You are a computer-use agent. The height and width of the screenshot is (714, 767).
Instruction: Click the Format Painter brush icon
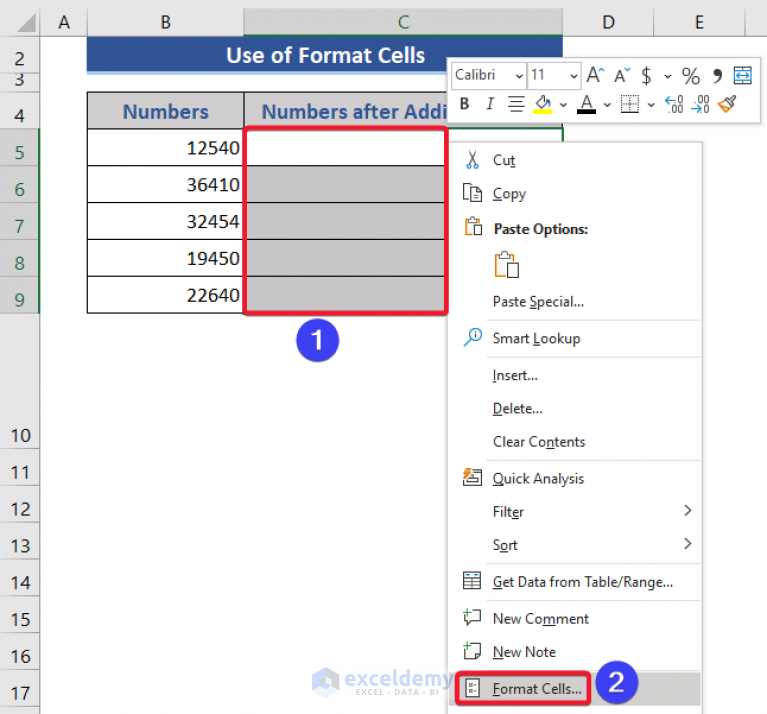coord(727,104)
